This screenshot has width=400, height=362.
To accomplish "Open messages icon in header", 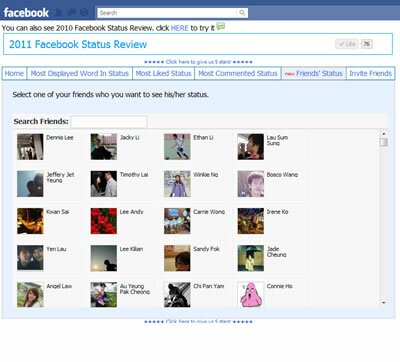I will tap(72, 13).
